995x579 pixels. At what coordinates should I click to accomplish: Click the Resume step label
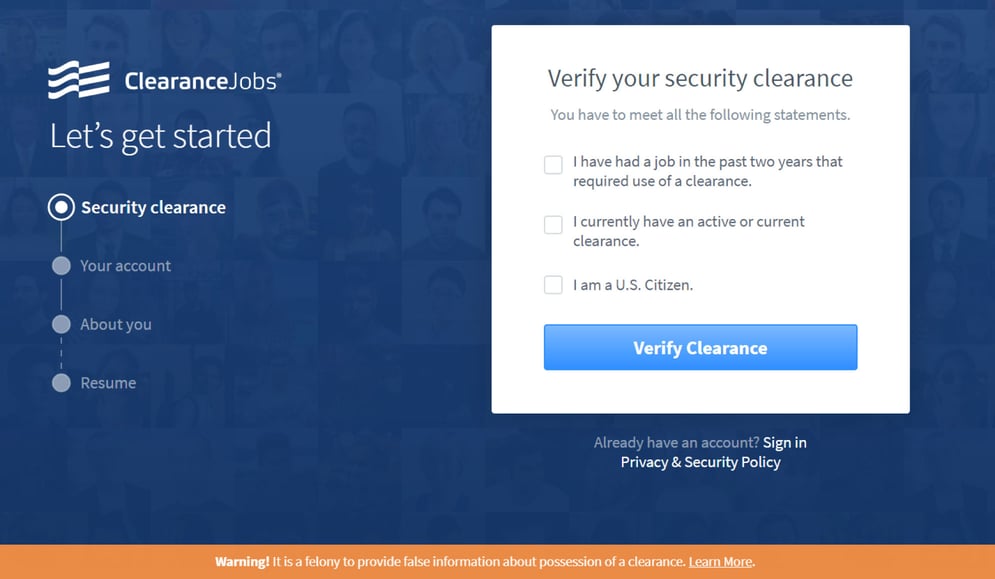[107, 383]
